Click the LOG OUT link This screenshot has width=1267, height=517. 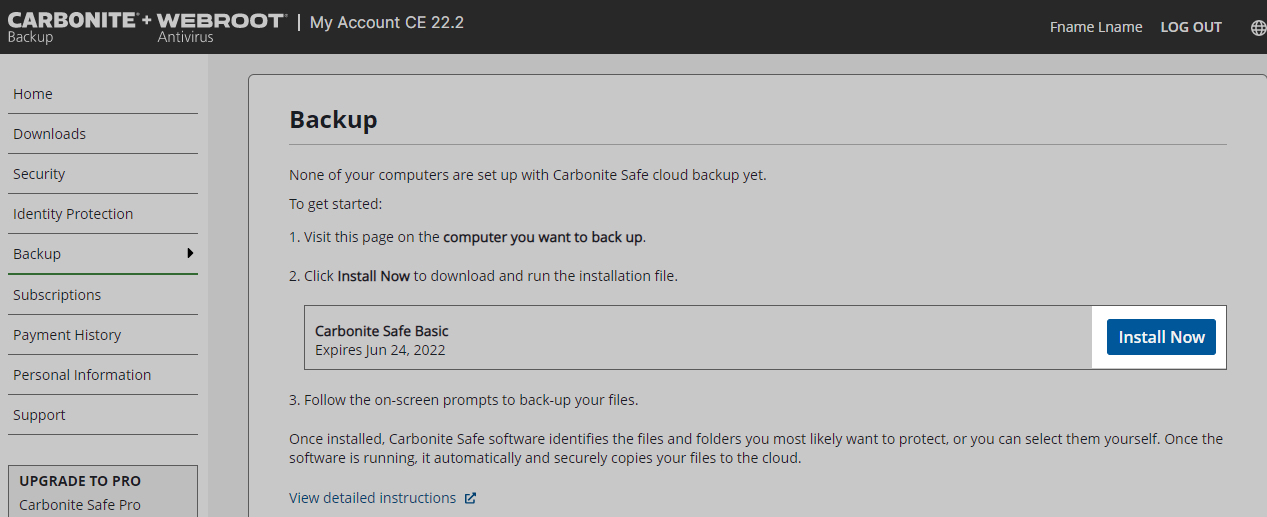pos(1191,27)
